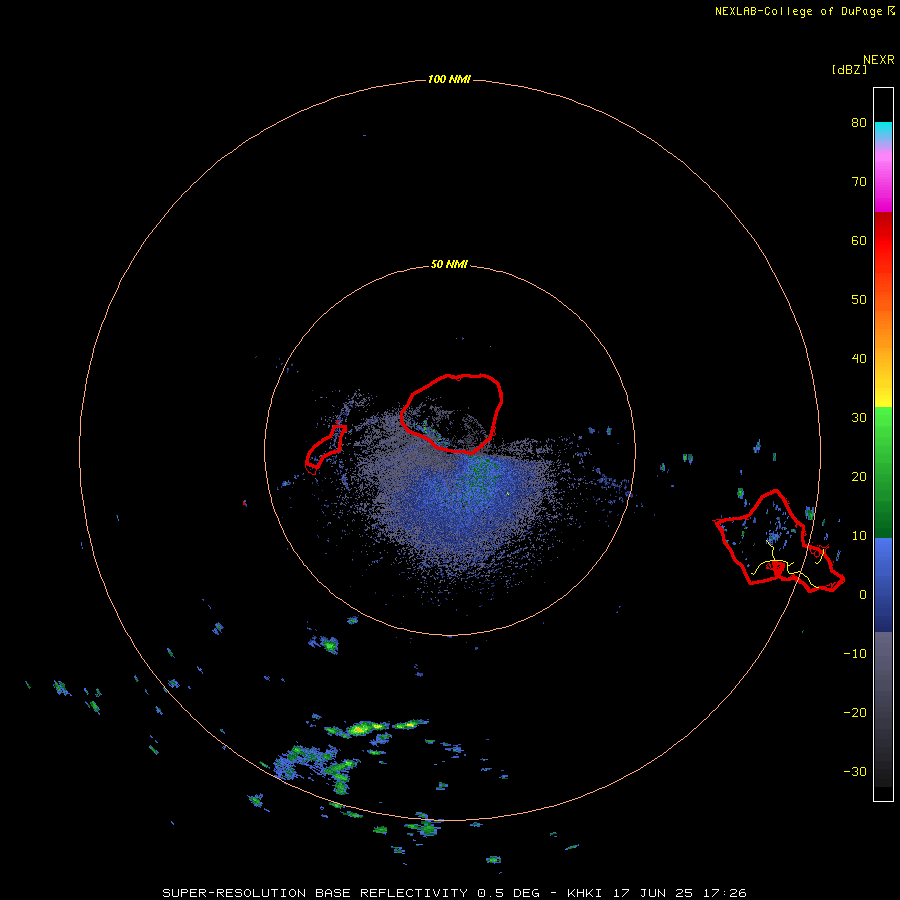
Task: Click the 60 value on dBZ scale
Action: click(859, 240)
